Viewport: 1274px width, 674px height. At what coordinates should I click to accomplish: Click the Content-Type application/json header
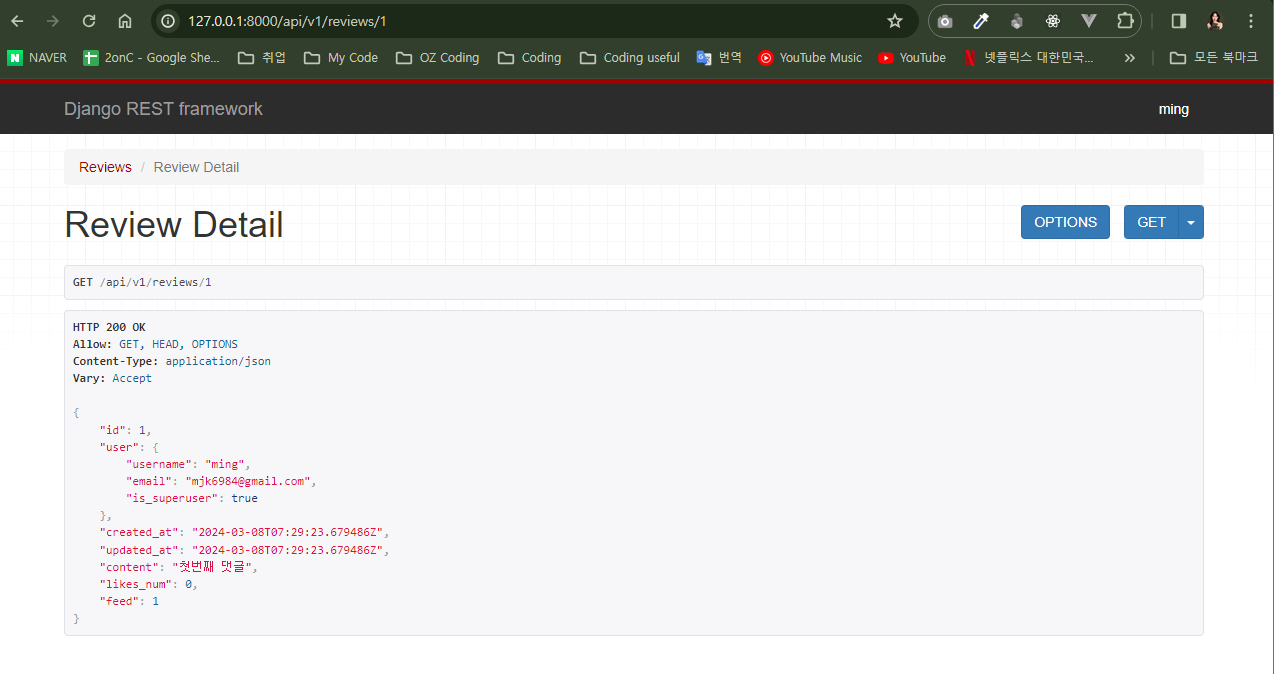pos(172,361)
